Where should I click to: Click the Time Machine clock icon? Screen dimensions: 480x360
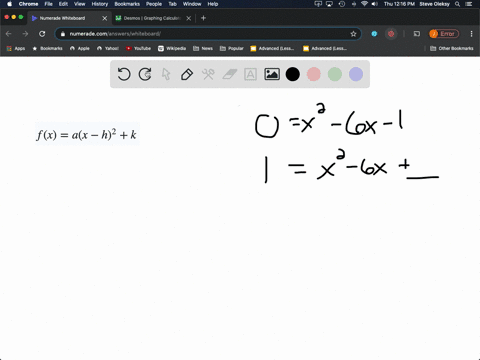tap(342, 4)
